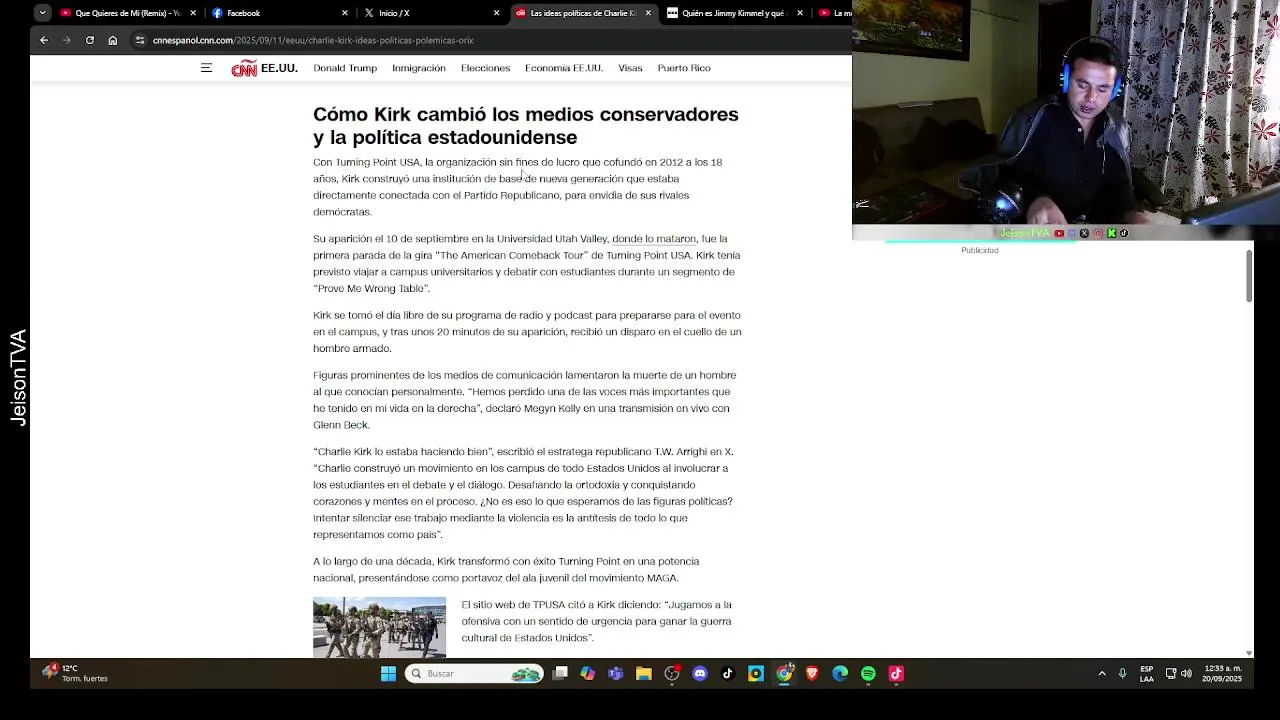Open Brave browser from the taskbar
Viewport: 1280px width, 720px height.
(x=812, y=674)
